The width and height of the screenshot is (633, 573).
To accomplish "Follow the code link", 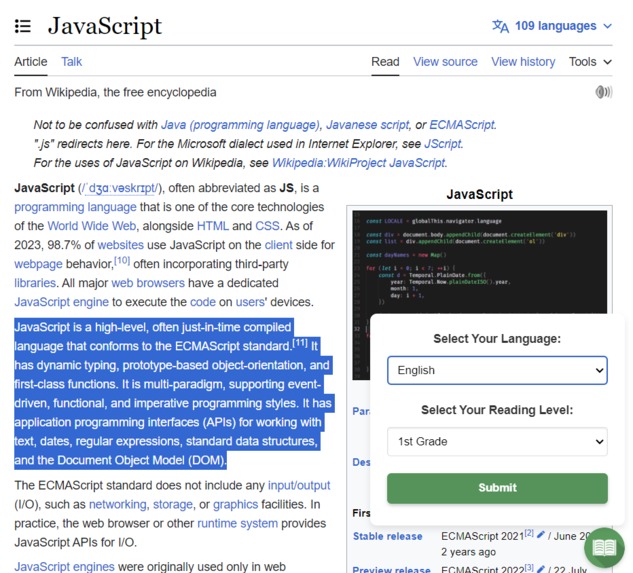I will (203, 302).
